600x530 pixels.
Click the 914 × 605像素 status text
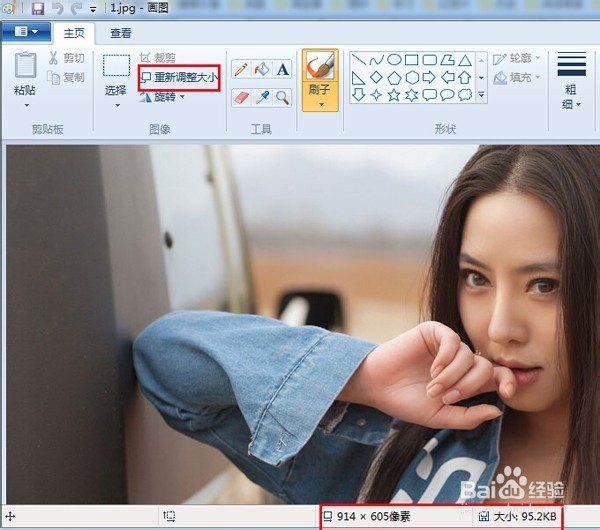pyautogui.click(x=373, y=517)
